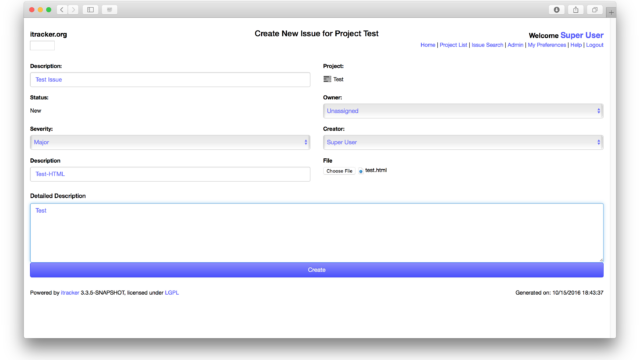Open the My Preferences link
Viewport: 640px width, 360px height.
point(547,45)
